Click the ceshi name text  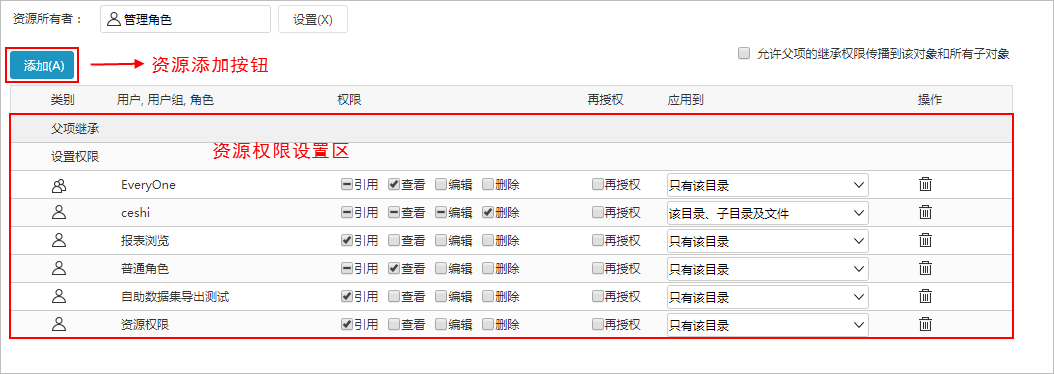click(135, 213)
